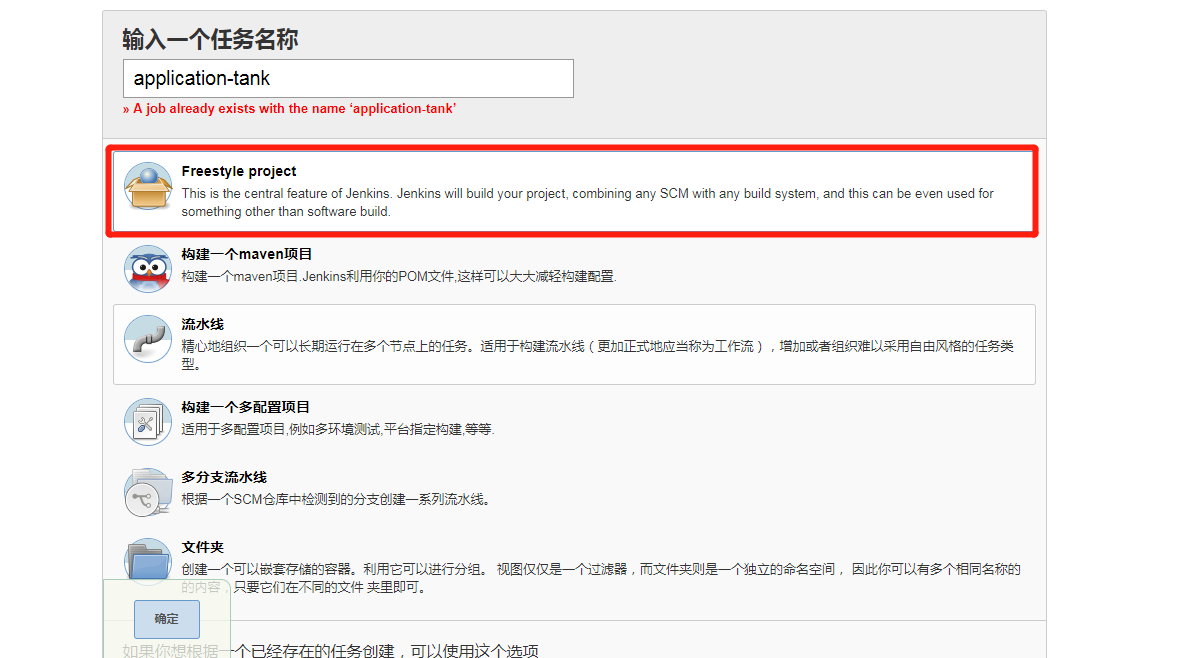
Task: Select 构建一个maven项目 title
Action: point(247,254)
